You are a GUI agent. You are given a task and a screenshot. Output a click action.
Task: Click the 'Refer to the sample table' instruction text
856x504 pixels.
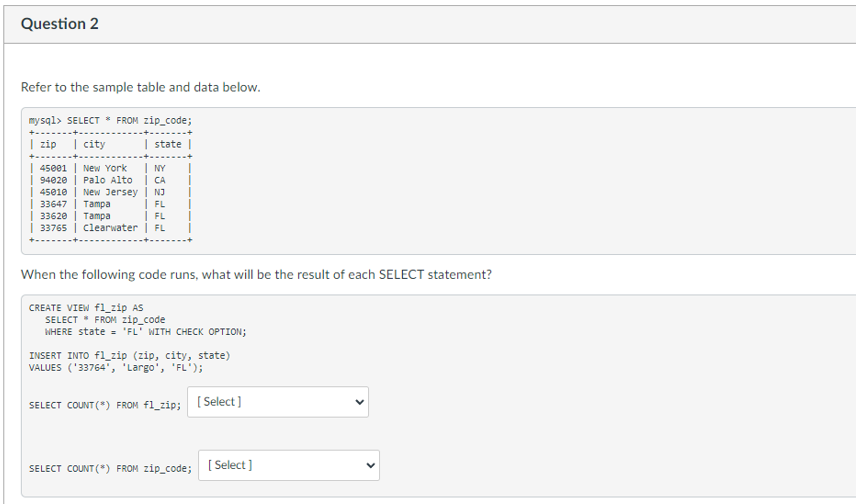(140, 87)
